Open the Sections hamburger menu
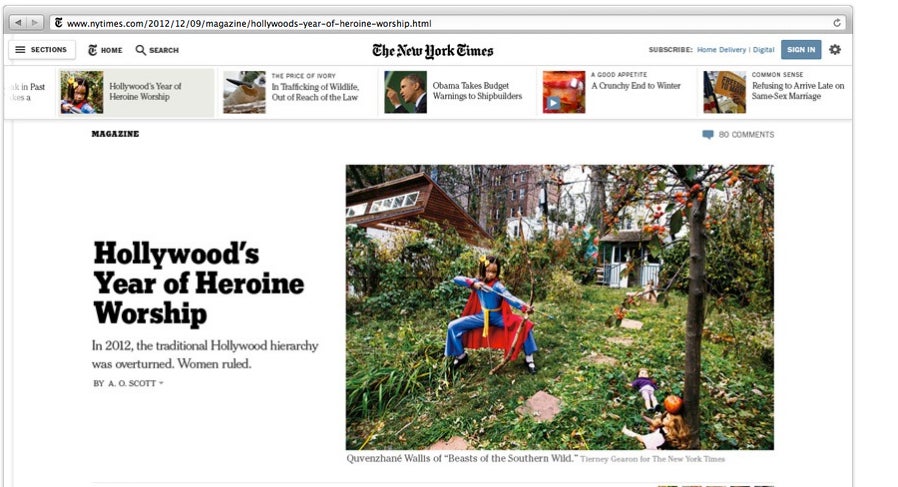898x487 pixels. [x=42, y=50]
